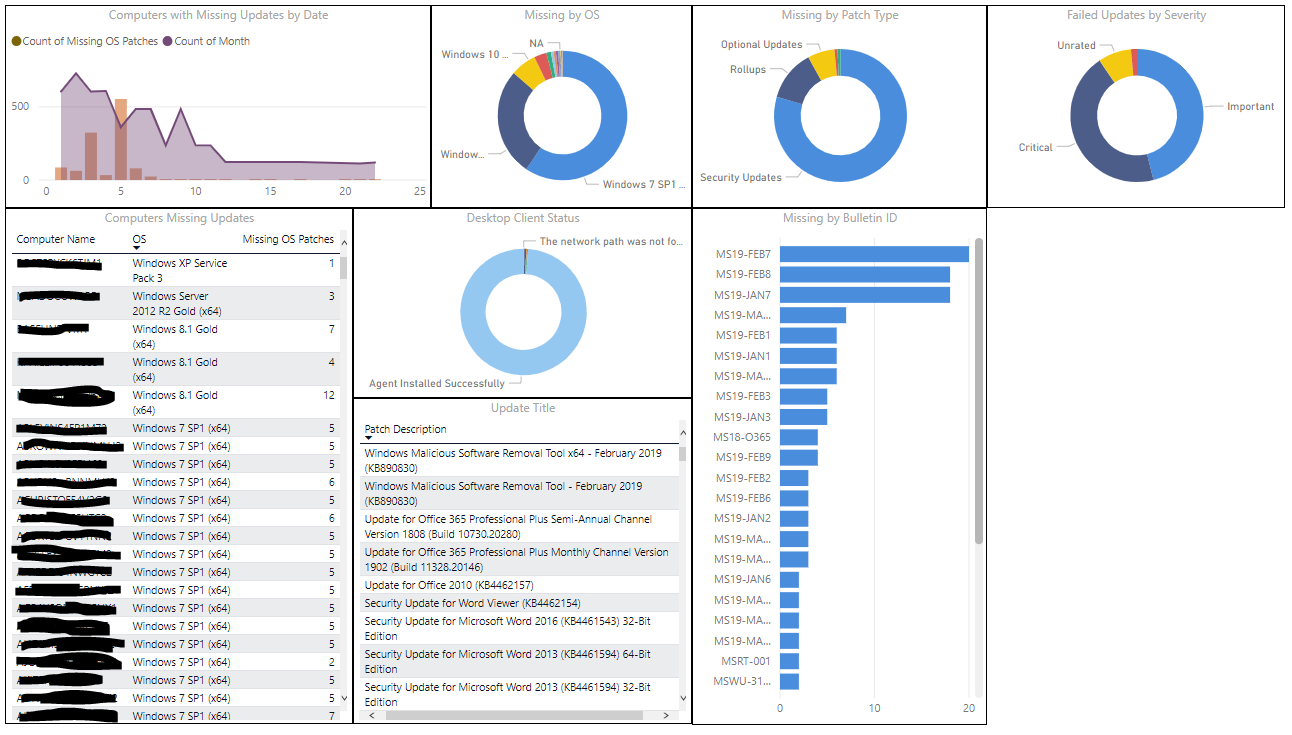Select the MS19-FEB7 bar
The height and width of the screenshot is (735, 1292).
pyautogui.click(x=874, y=254)
